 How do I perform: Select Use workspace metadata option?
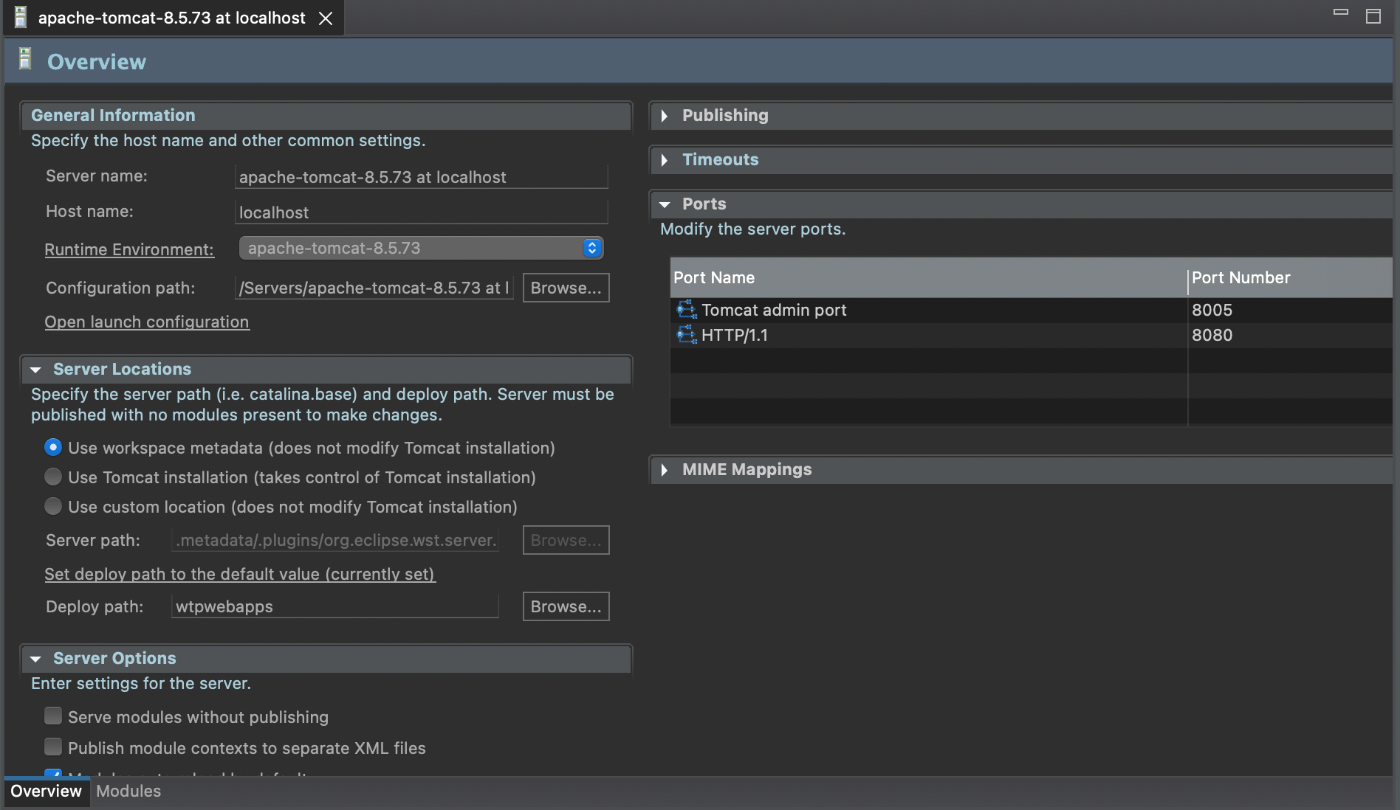pos(53,448)
